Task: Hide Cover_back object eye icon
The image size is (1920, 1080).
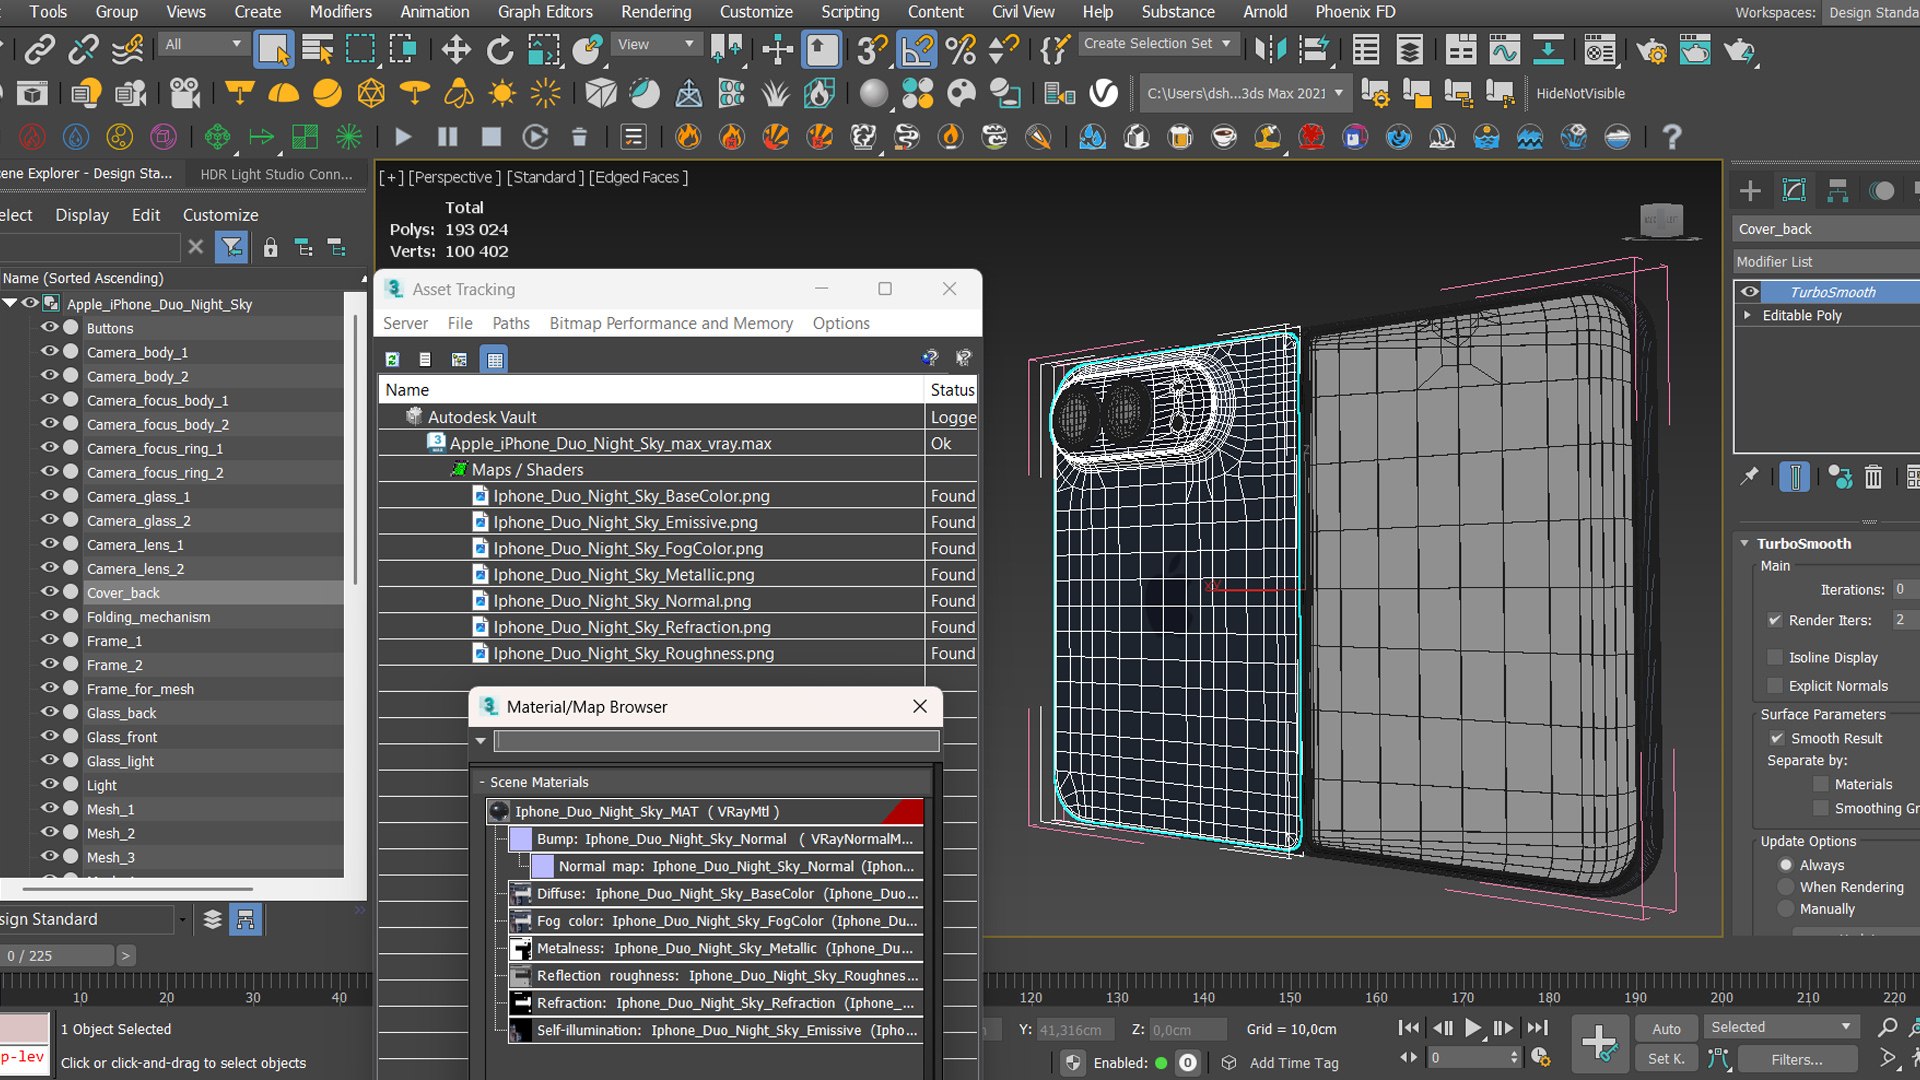Action: click(x=49, y=592)
